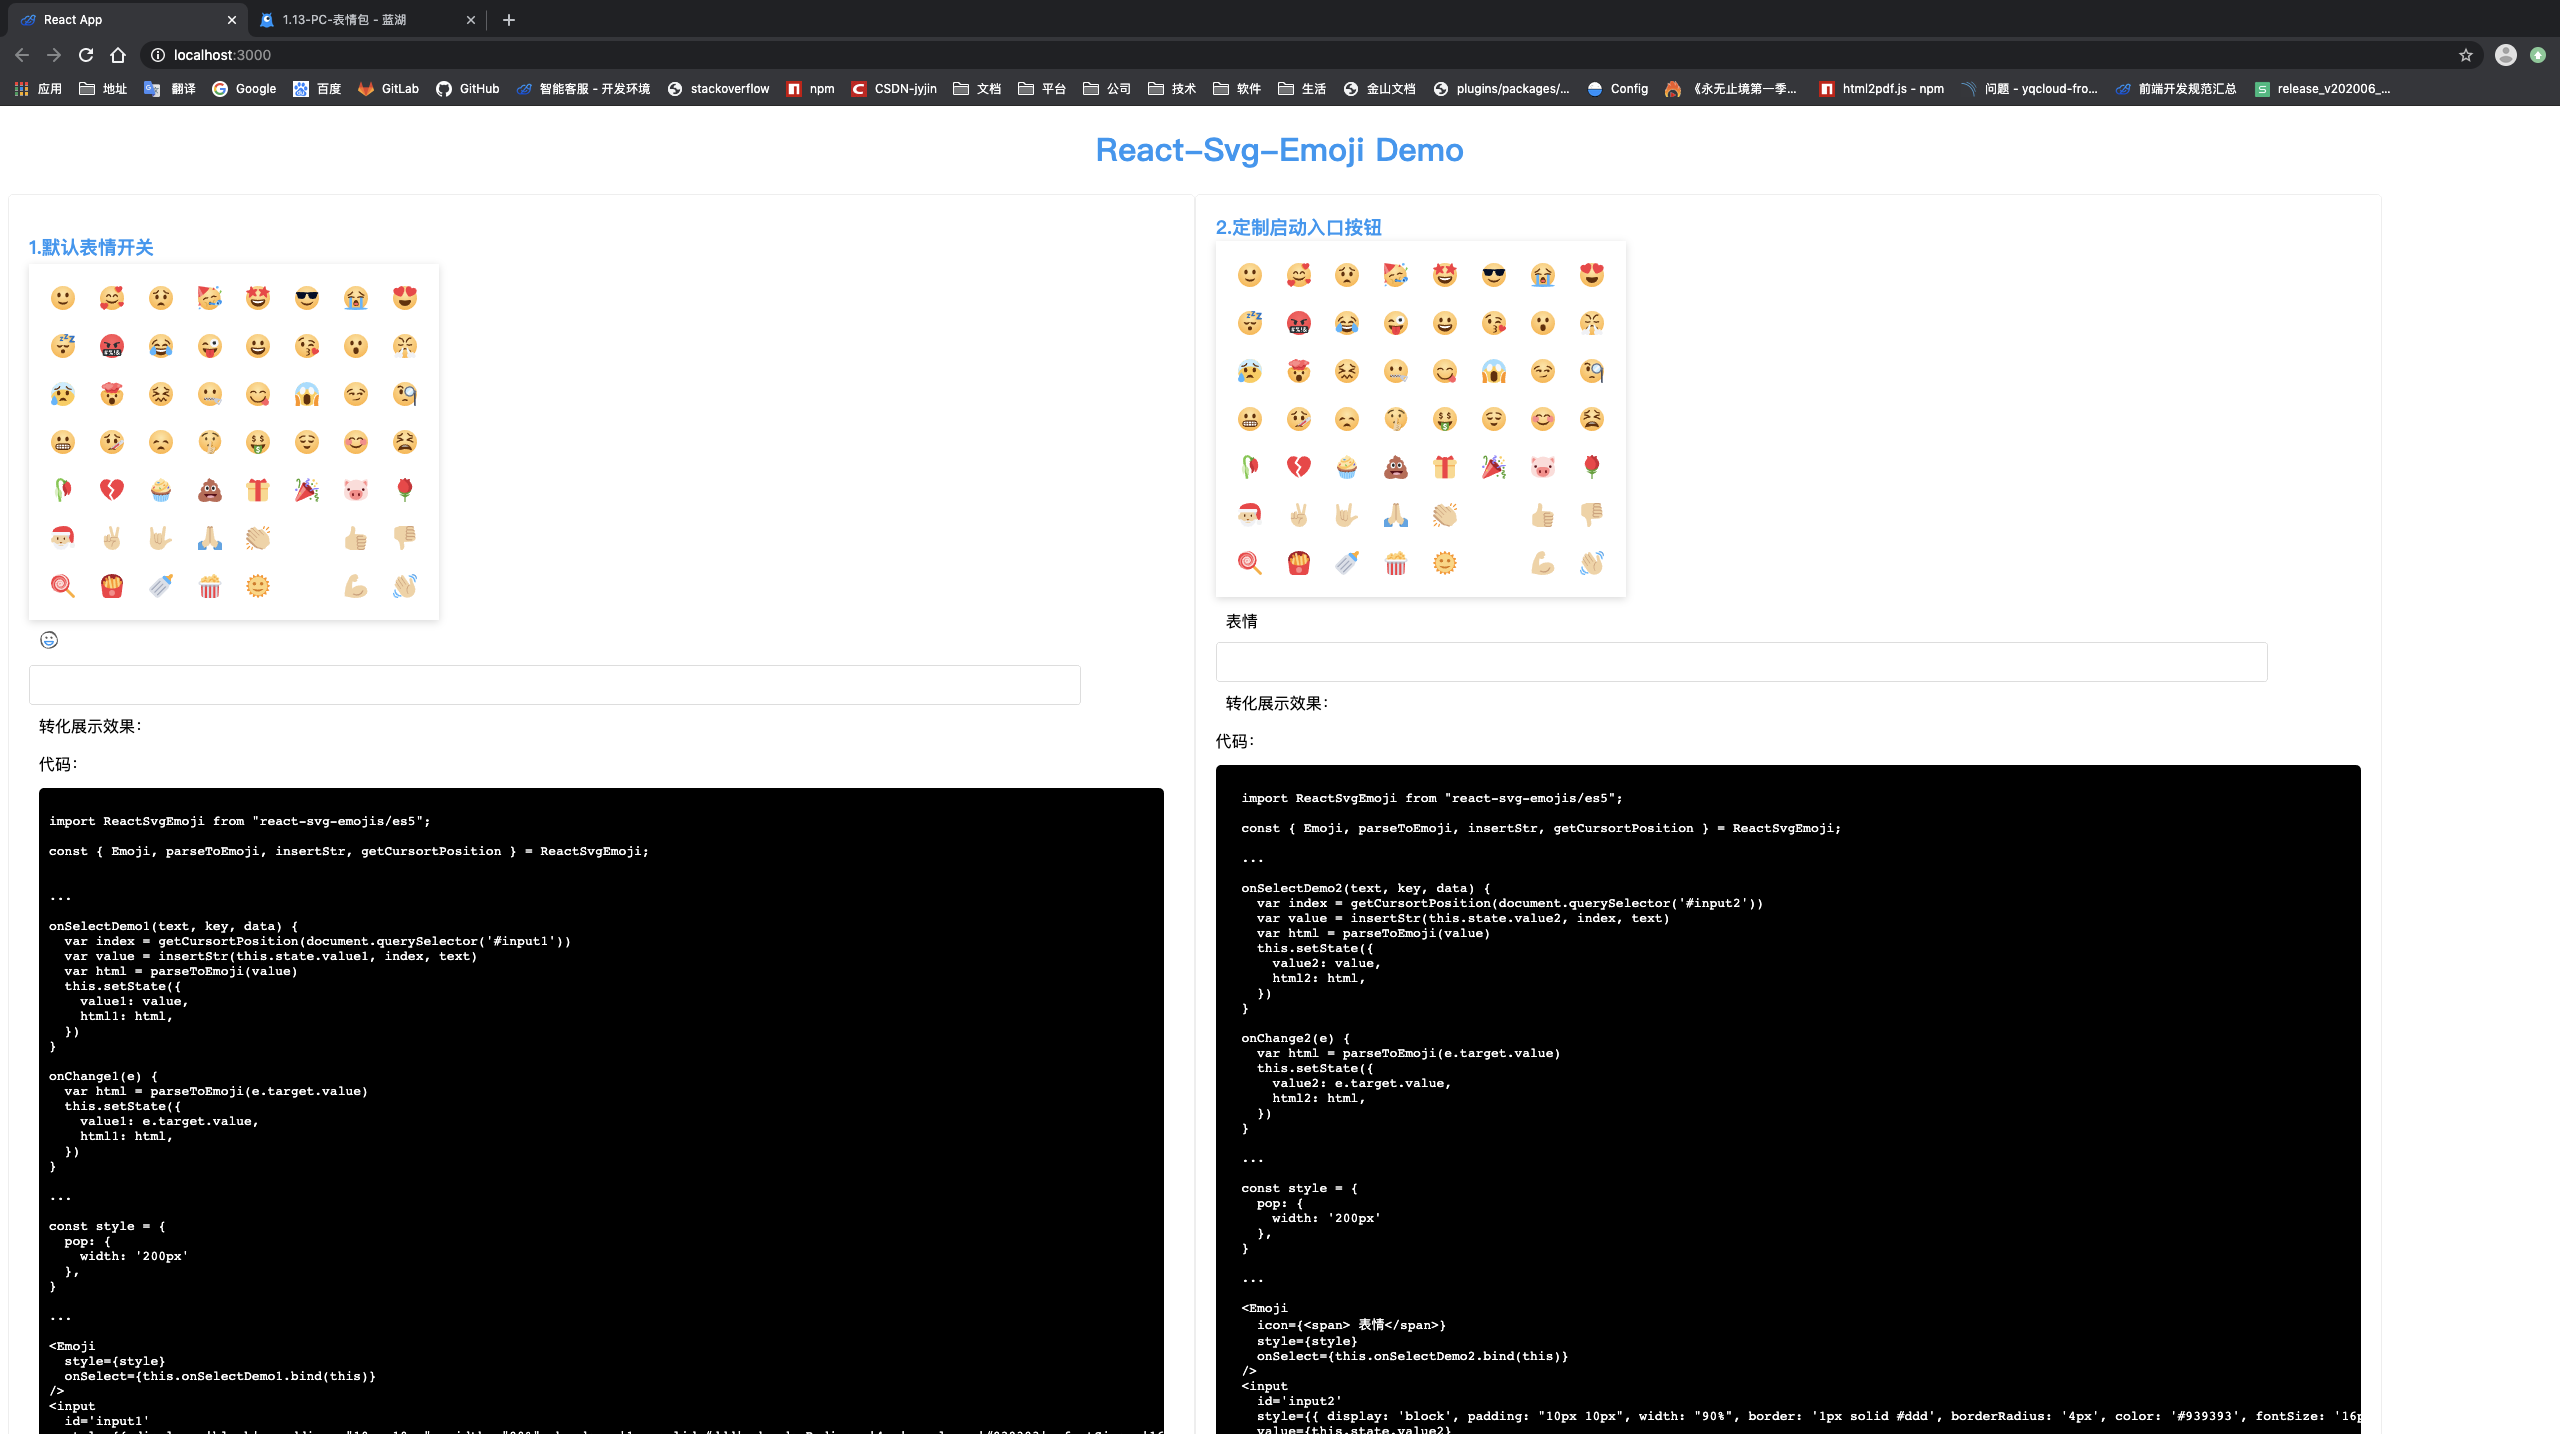Toggle emoji panel via 表情 trigger text

coord(1241,621)
